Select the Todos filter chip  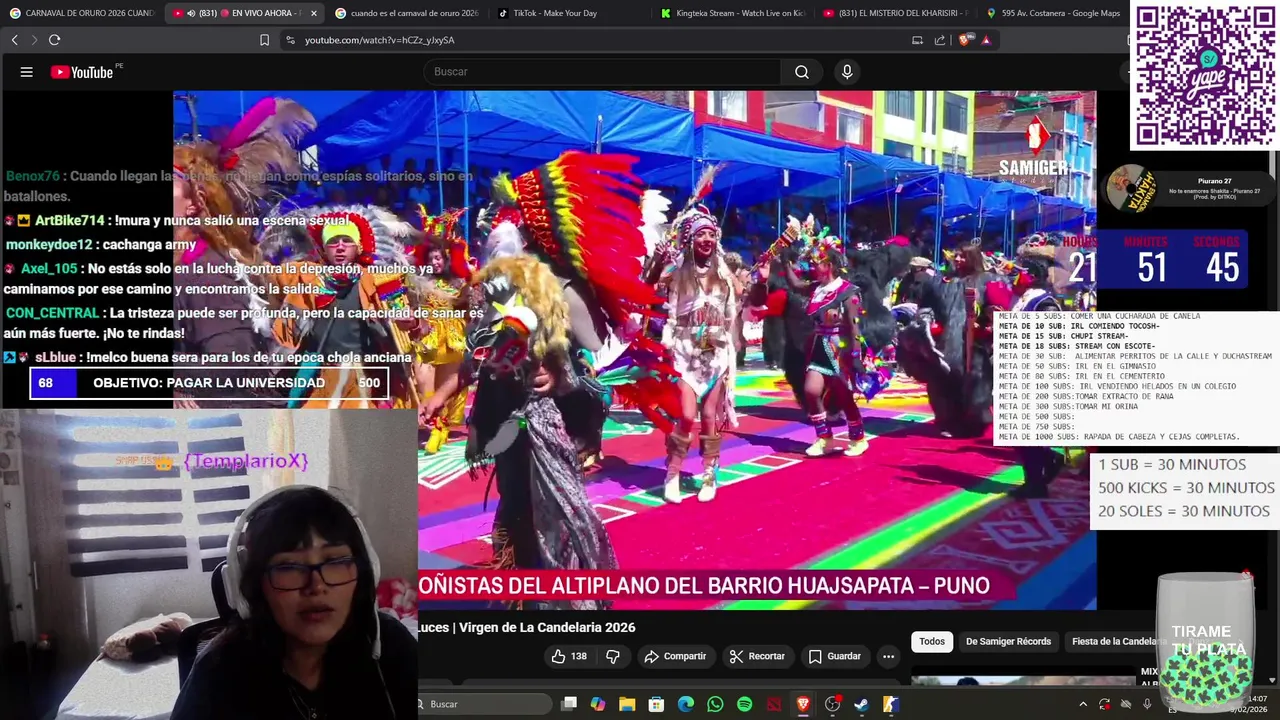coord(932,641)
